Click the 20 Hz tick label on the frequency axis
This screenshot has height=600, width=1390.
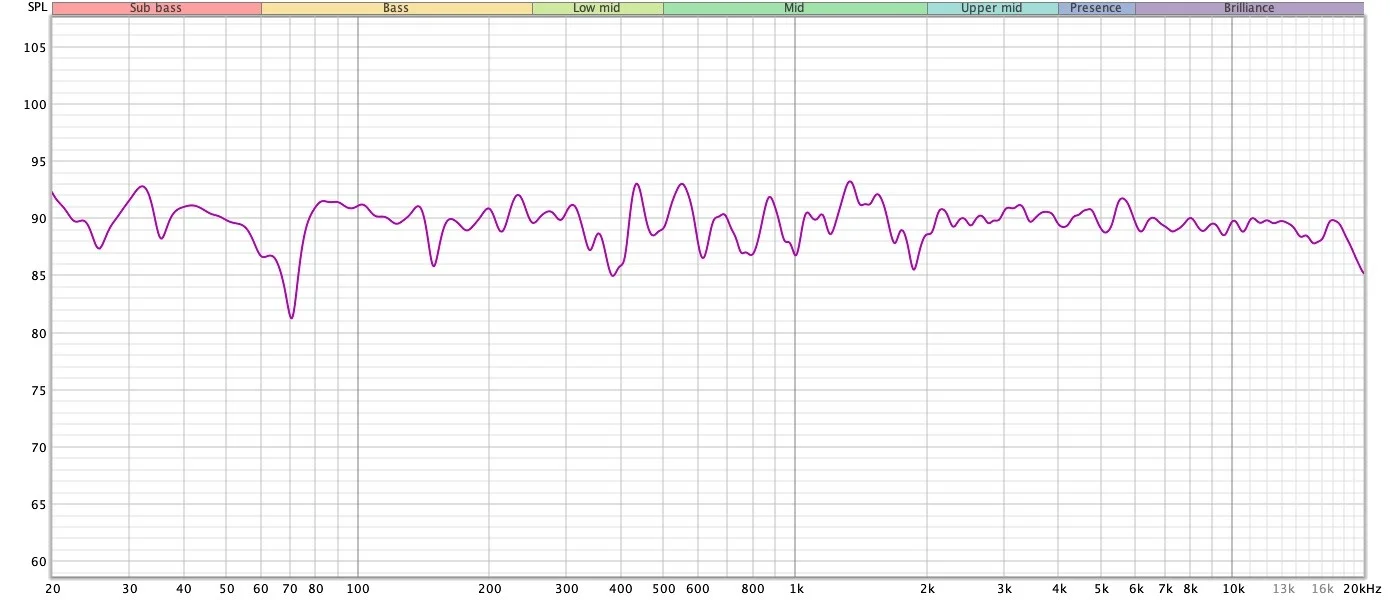(52, 588)
